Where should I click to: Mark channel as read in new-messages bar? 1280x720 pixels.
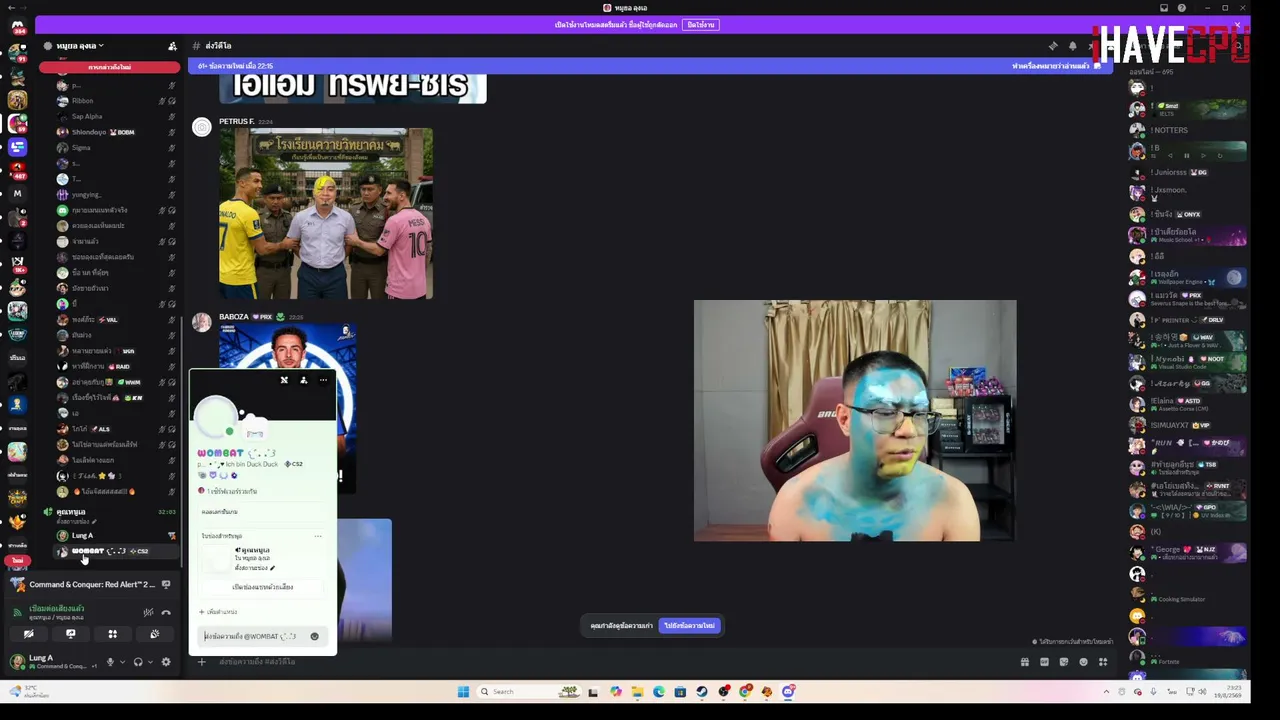click(x=1056, y=66)
